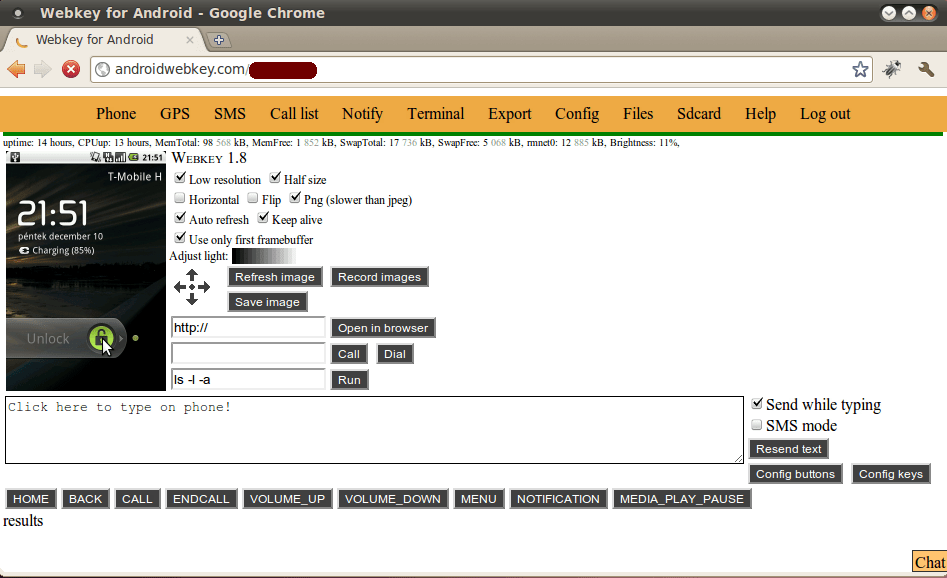The width and height of the screenshot is (947, 578).
Task: Click the VOLUME_DOWN key button
Action: (x=393, y=499)
